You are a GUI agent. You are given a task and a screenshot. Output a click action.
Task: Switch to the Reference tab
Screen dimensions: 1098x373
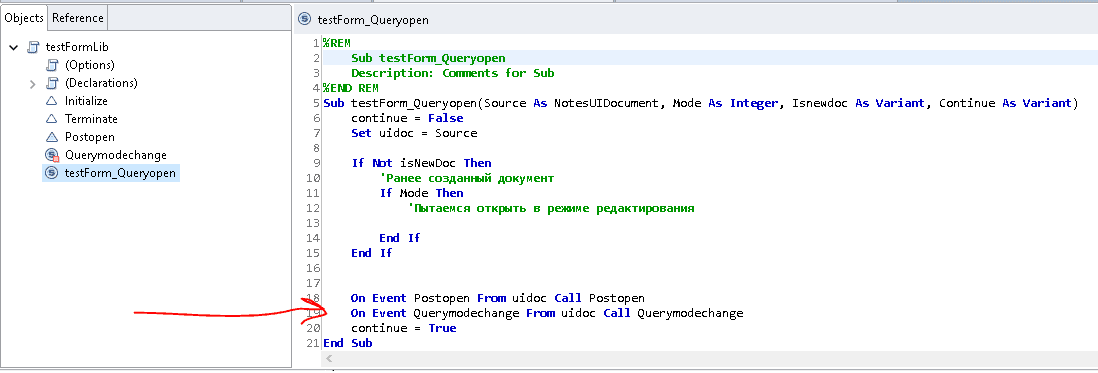coord(78,18)
